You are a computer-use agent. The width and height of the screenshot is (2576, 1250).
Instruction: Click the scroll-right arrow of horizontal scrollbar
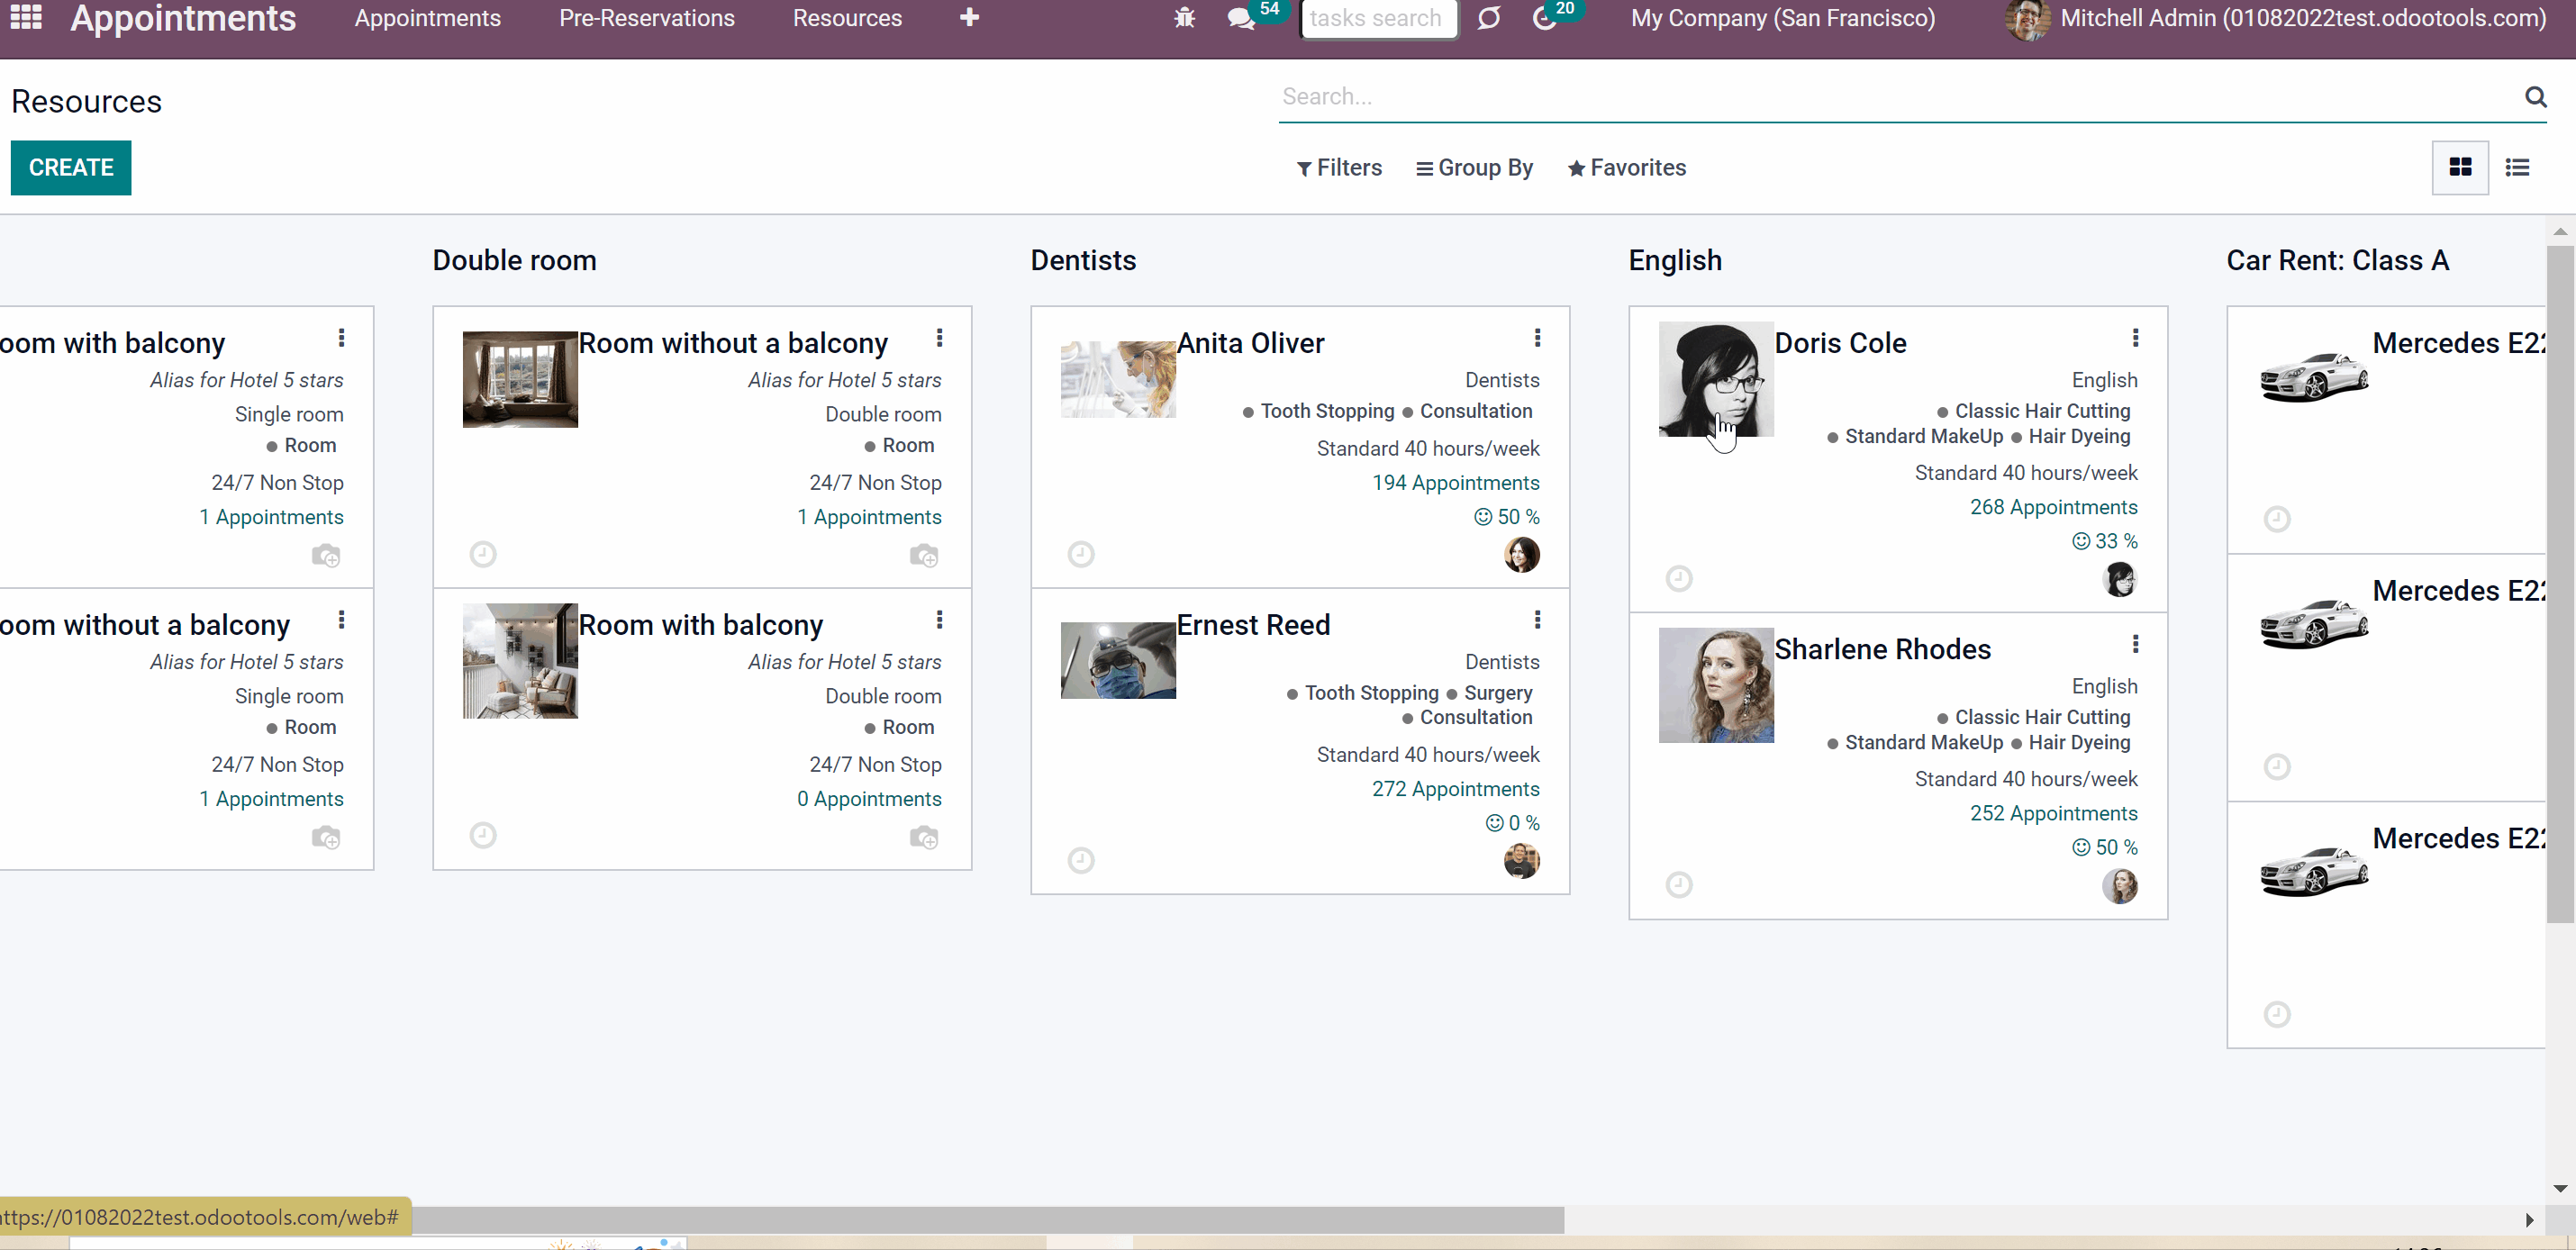[x=2529, y=1219]
